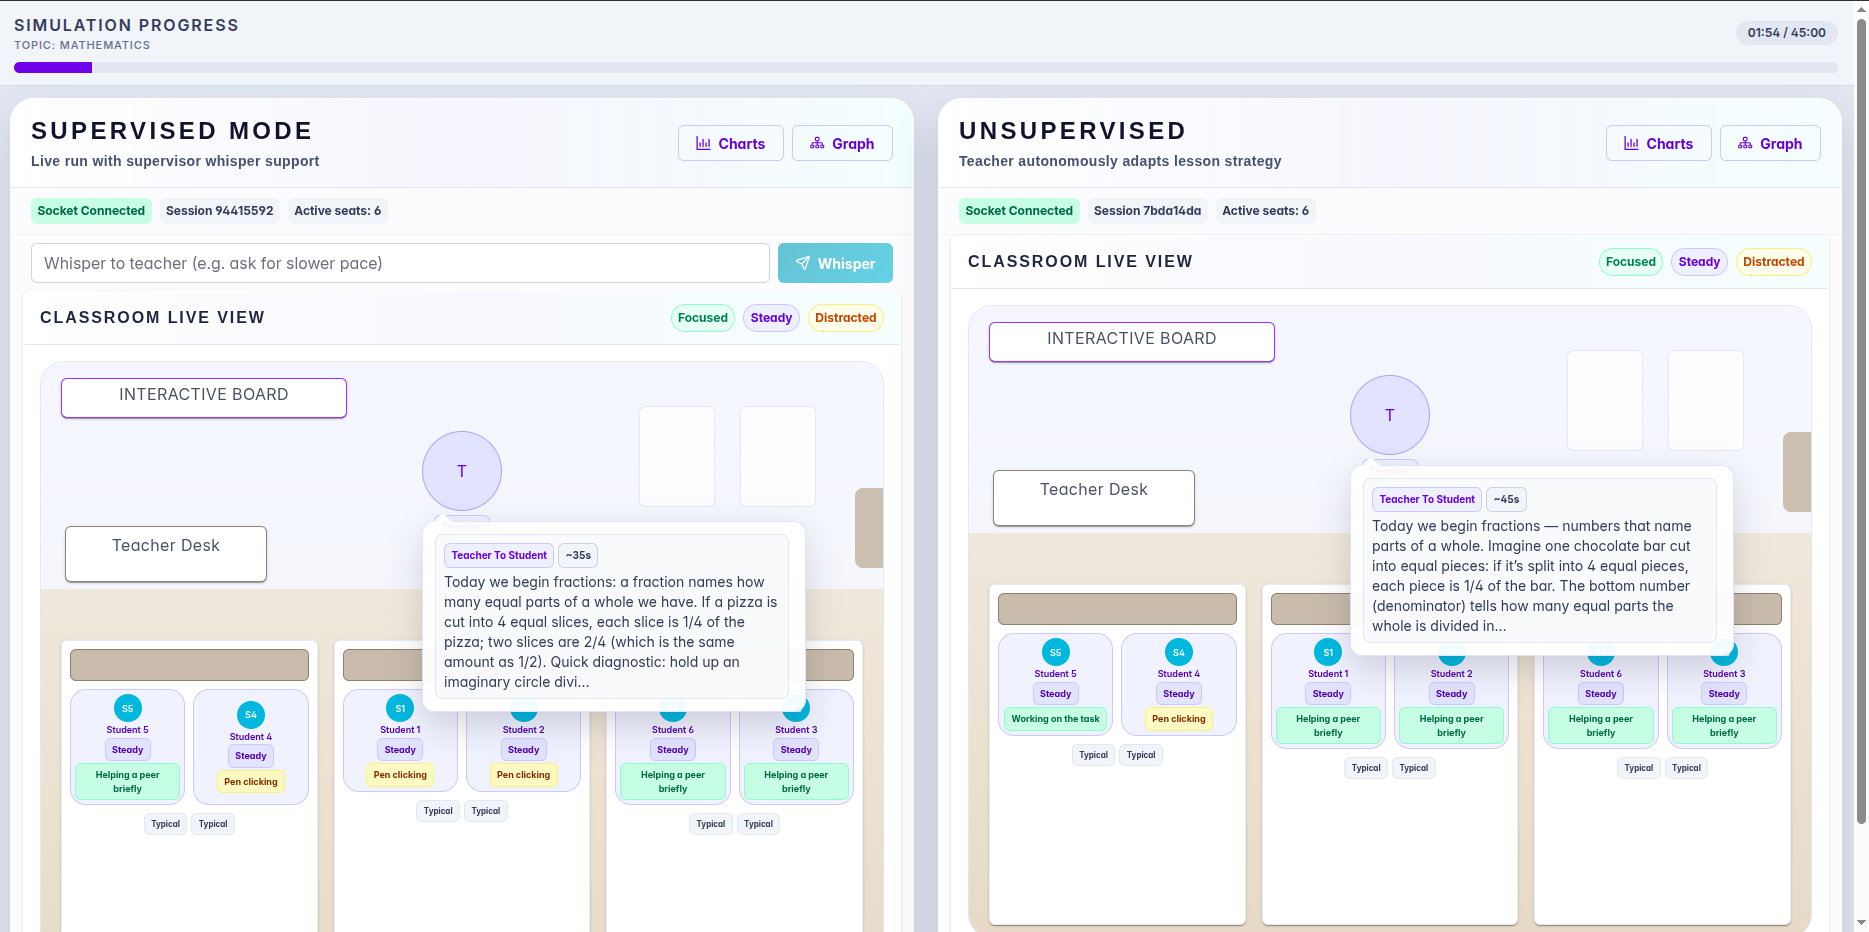This screenshot has width=1869, height=932.
Task: Click Student 3 Steady badge in Supervised classroom
Action: [796, 750]
